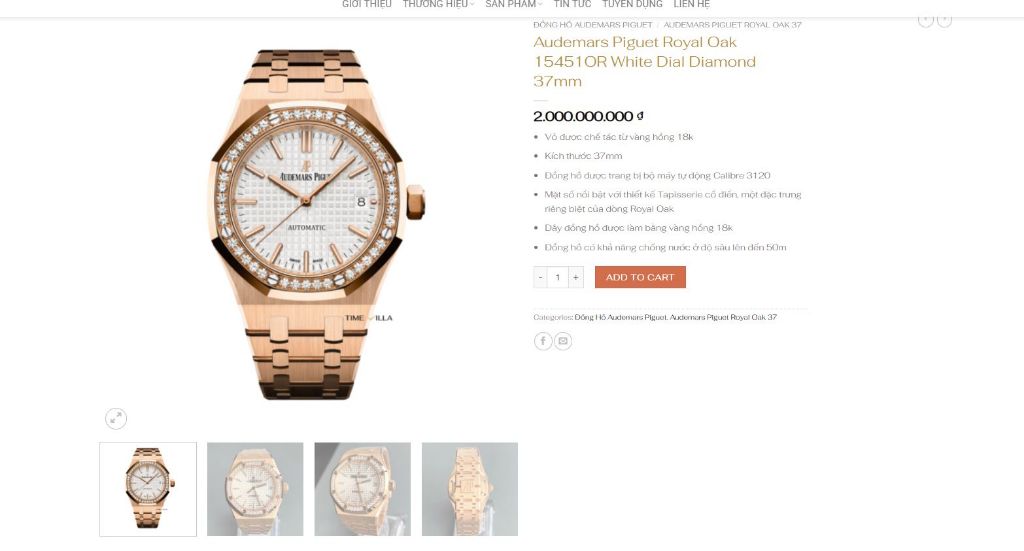
Task: Open Audemars Piguet Royal Oak 37 category link
Action: point(723,317)
